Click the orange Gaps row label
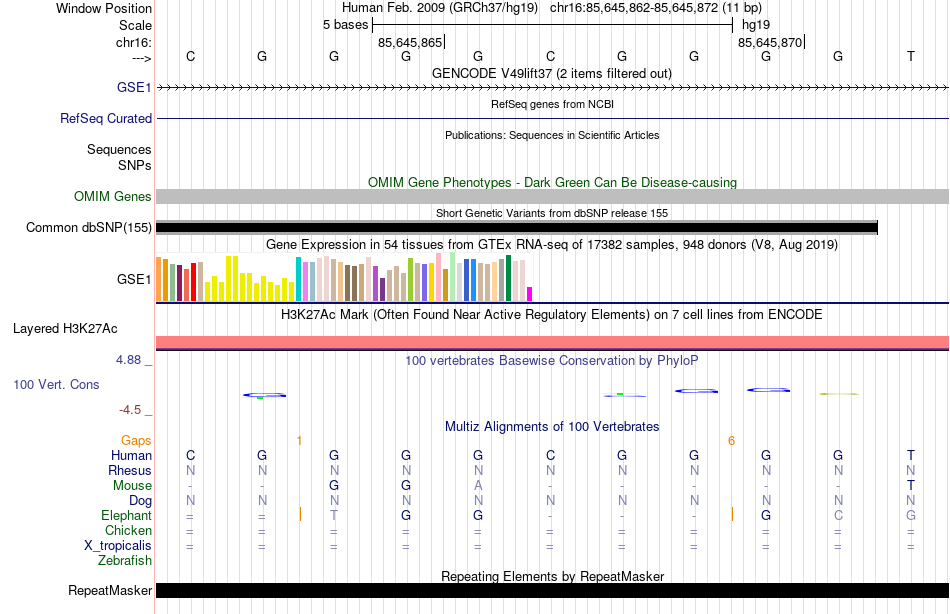The height and width of the screenshot is (614, 950). 136,440
